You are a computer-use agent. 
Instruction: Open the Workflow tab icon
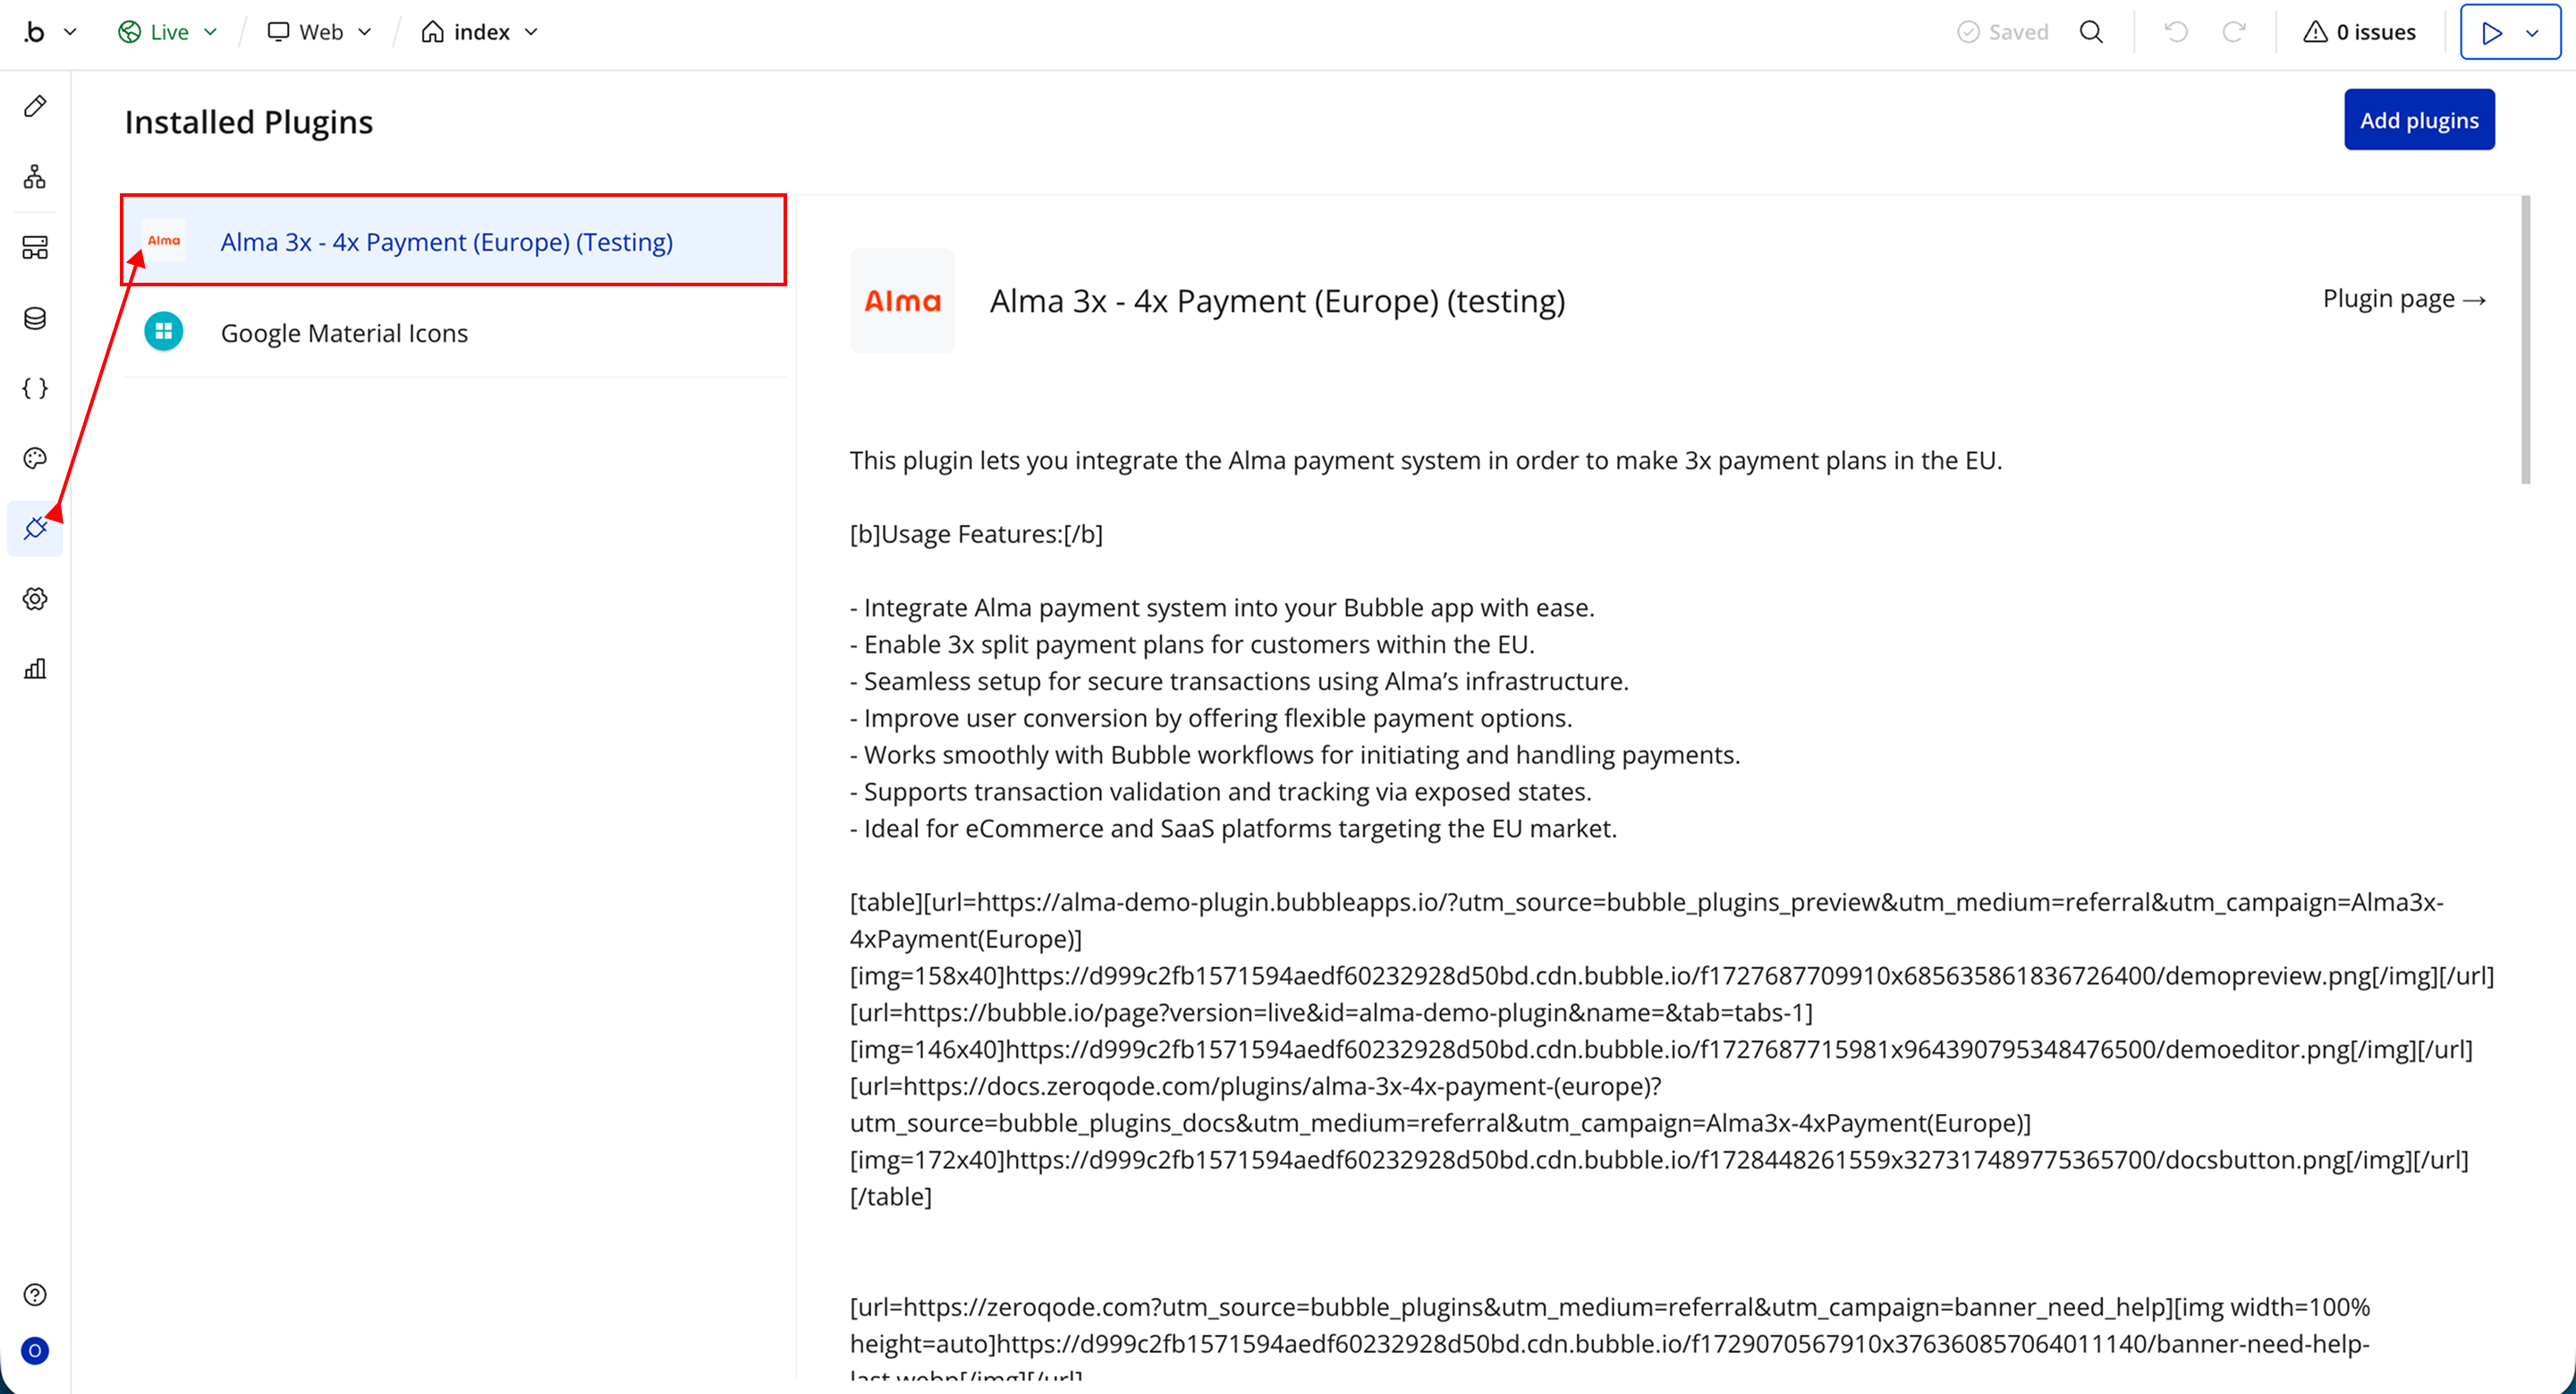(35, 177)
